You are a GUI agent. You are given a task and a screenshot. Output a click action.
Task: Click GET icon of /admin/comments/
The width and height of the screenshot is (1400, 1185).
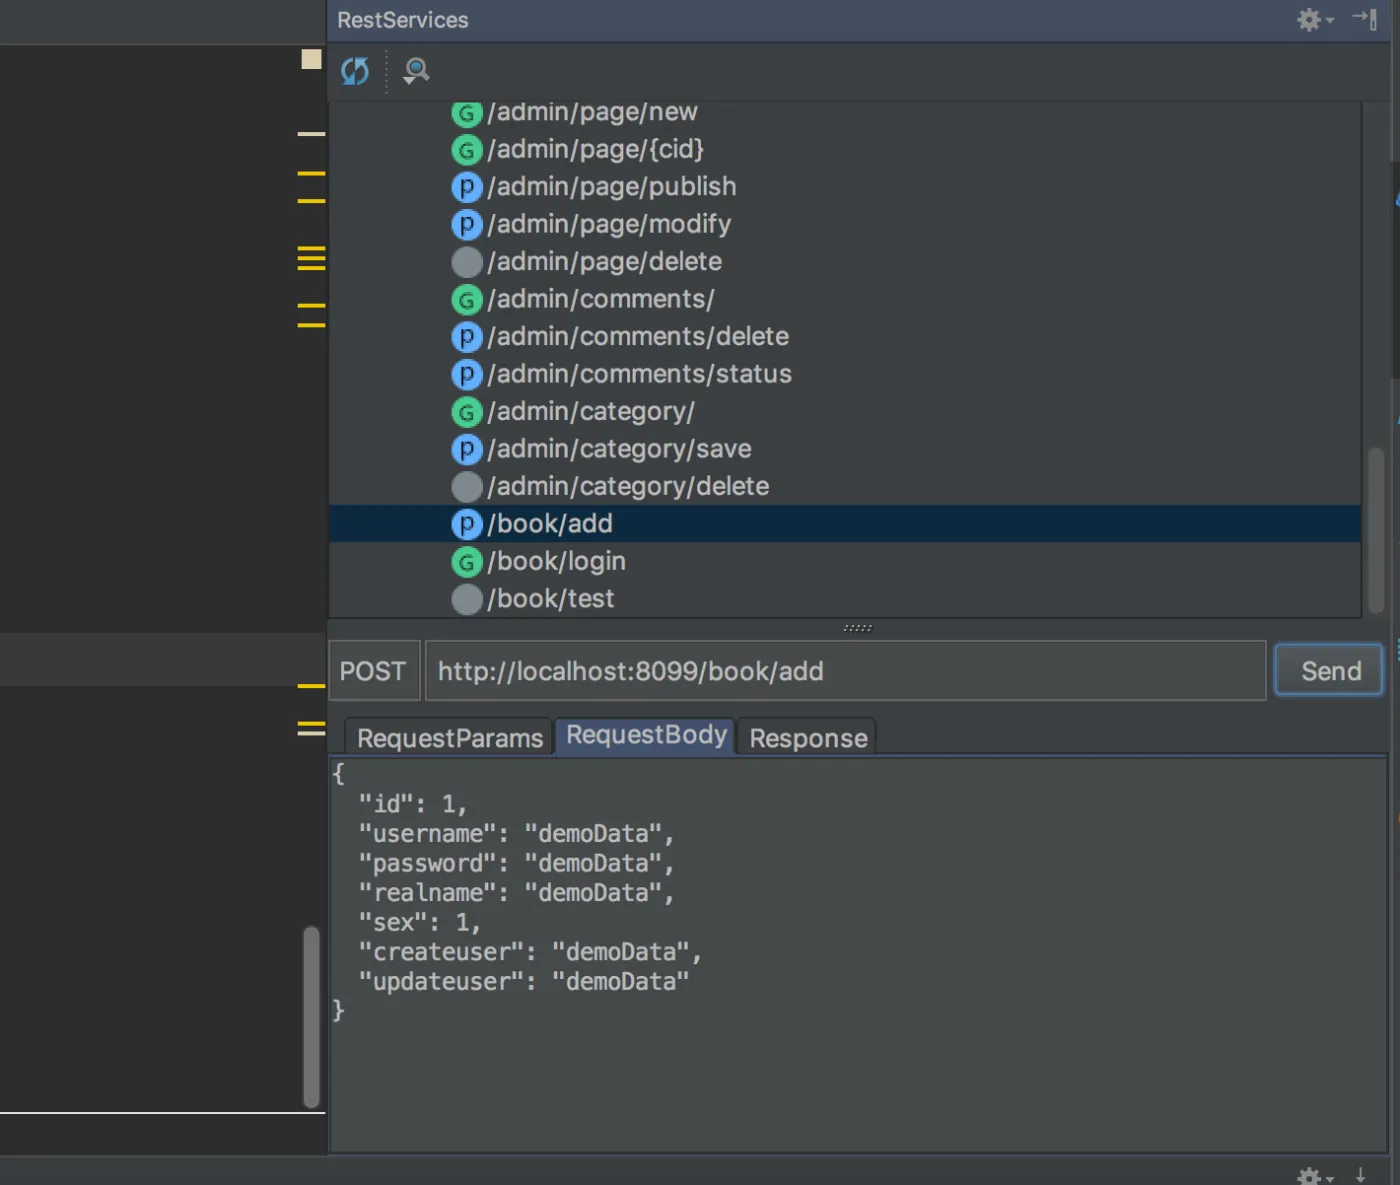coord(467,300)
